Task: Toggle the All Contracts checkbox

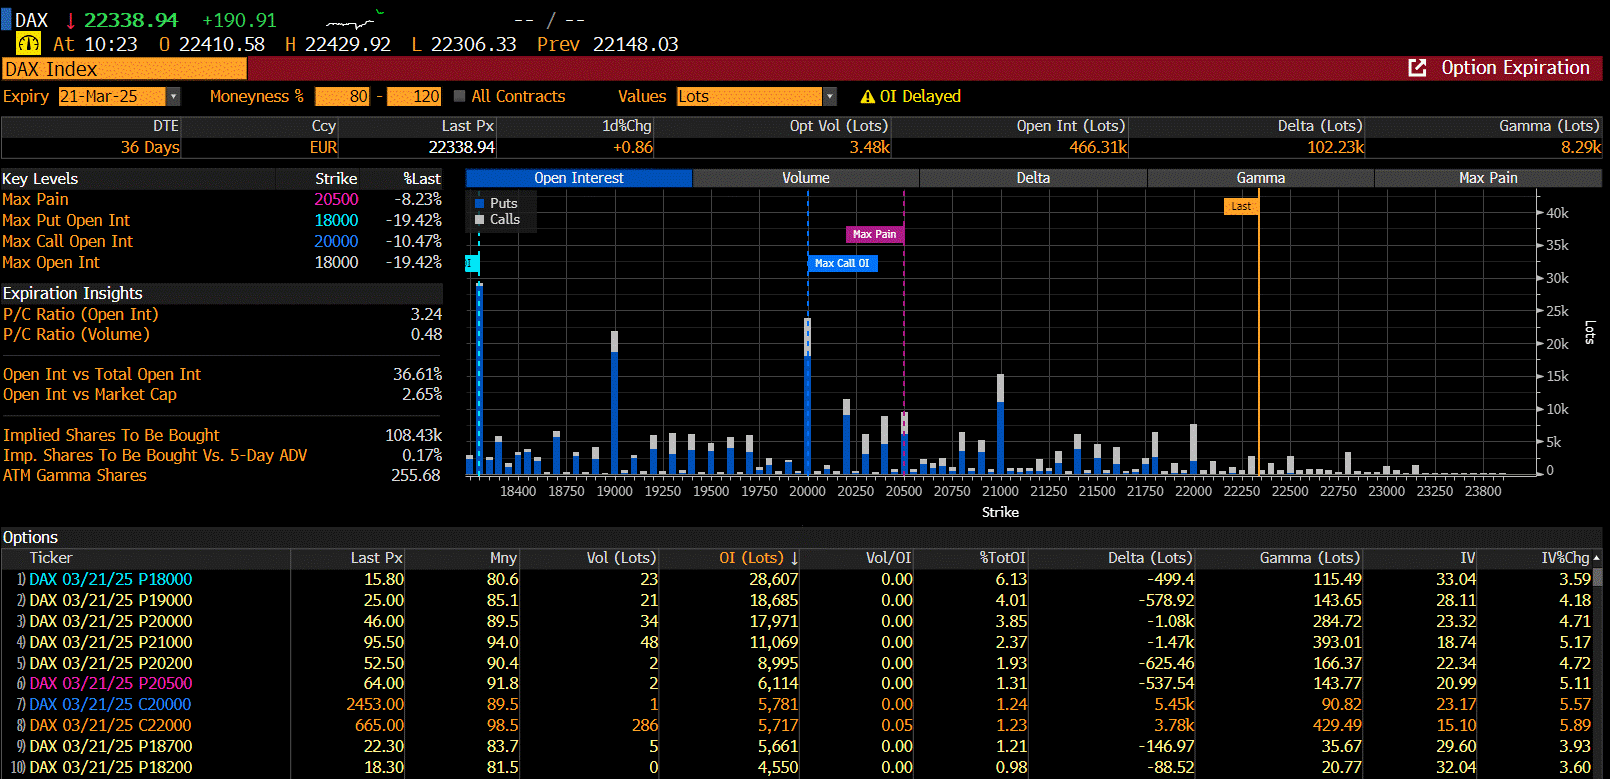Action: 459,96
